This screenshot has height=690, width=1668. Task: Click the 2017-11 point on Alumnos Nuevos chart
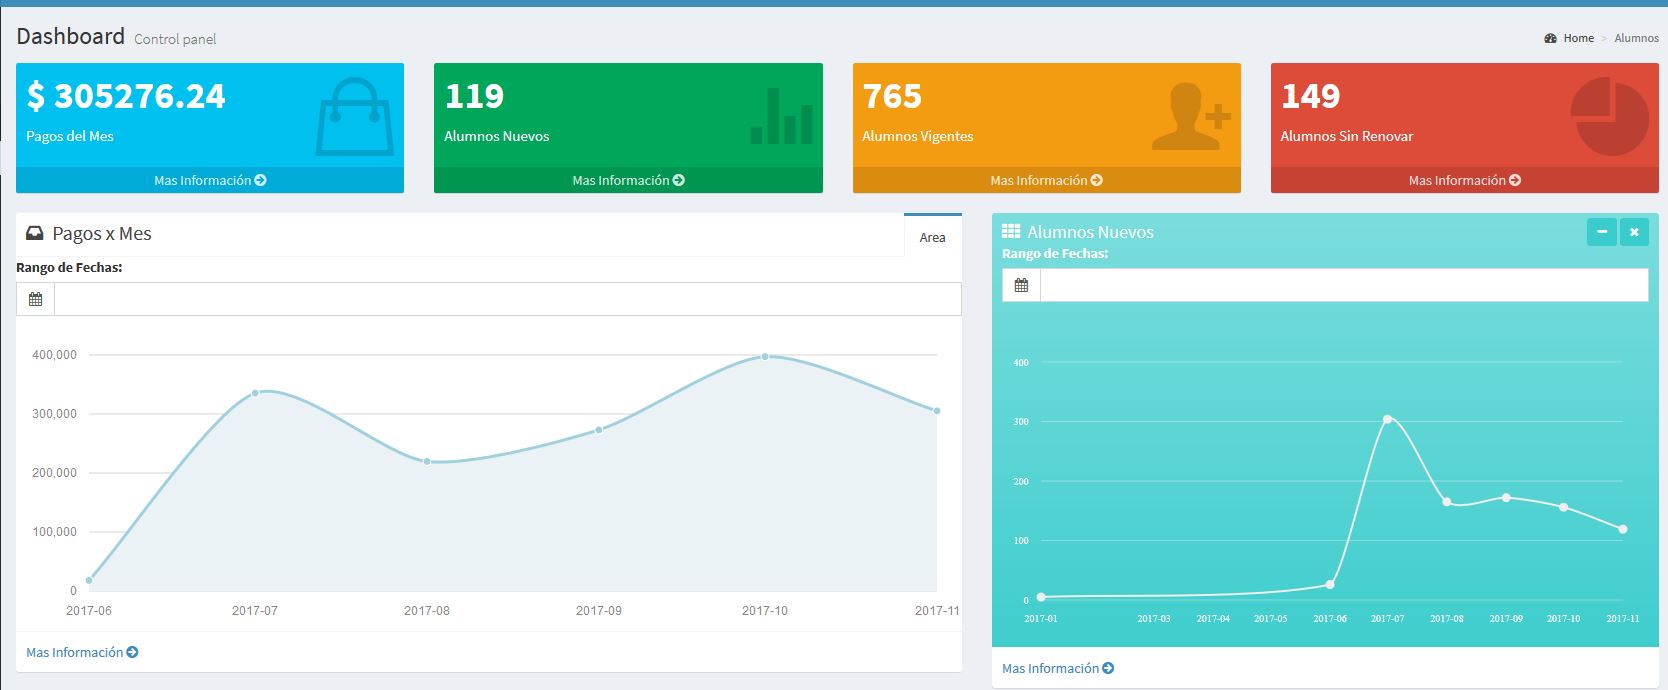1623,529
